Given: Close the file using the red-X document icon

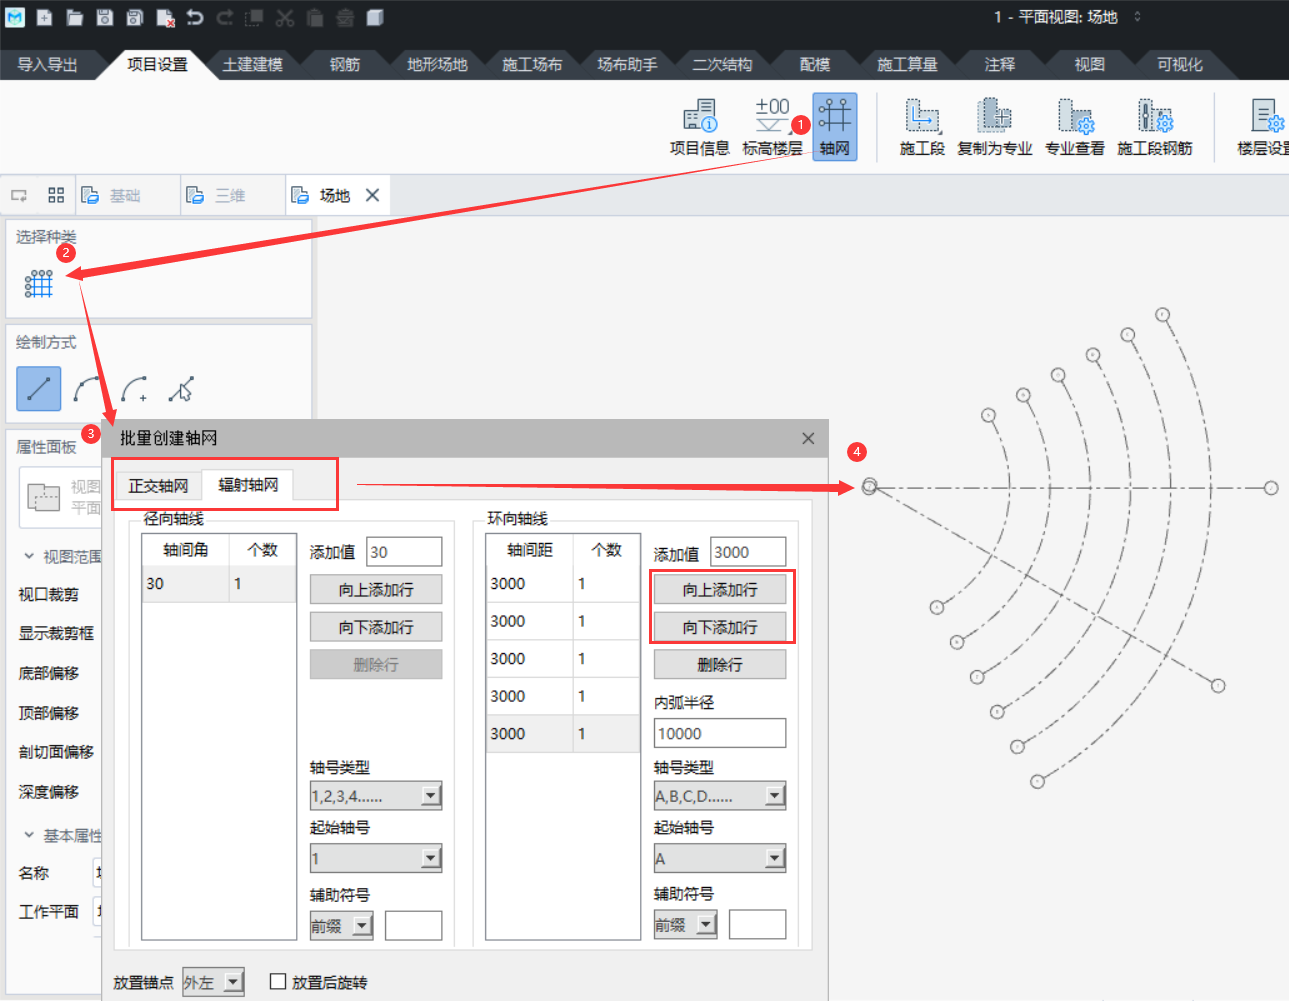Looking at the screenshot, I should point(165,17).
